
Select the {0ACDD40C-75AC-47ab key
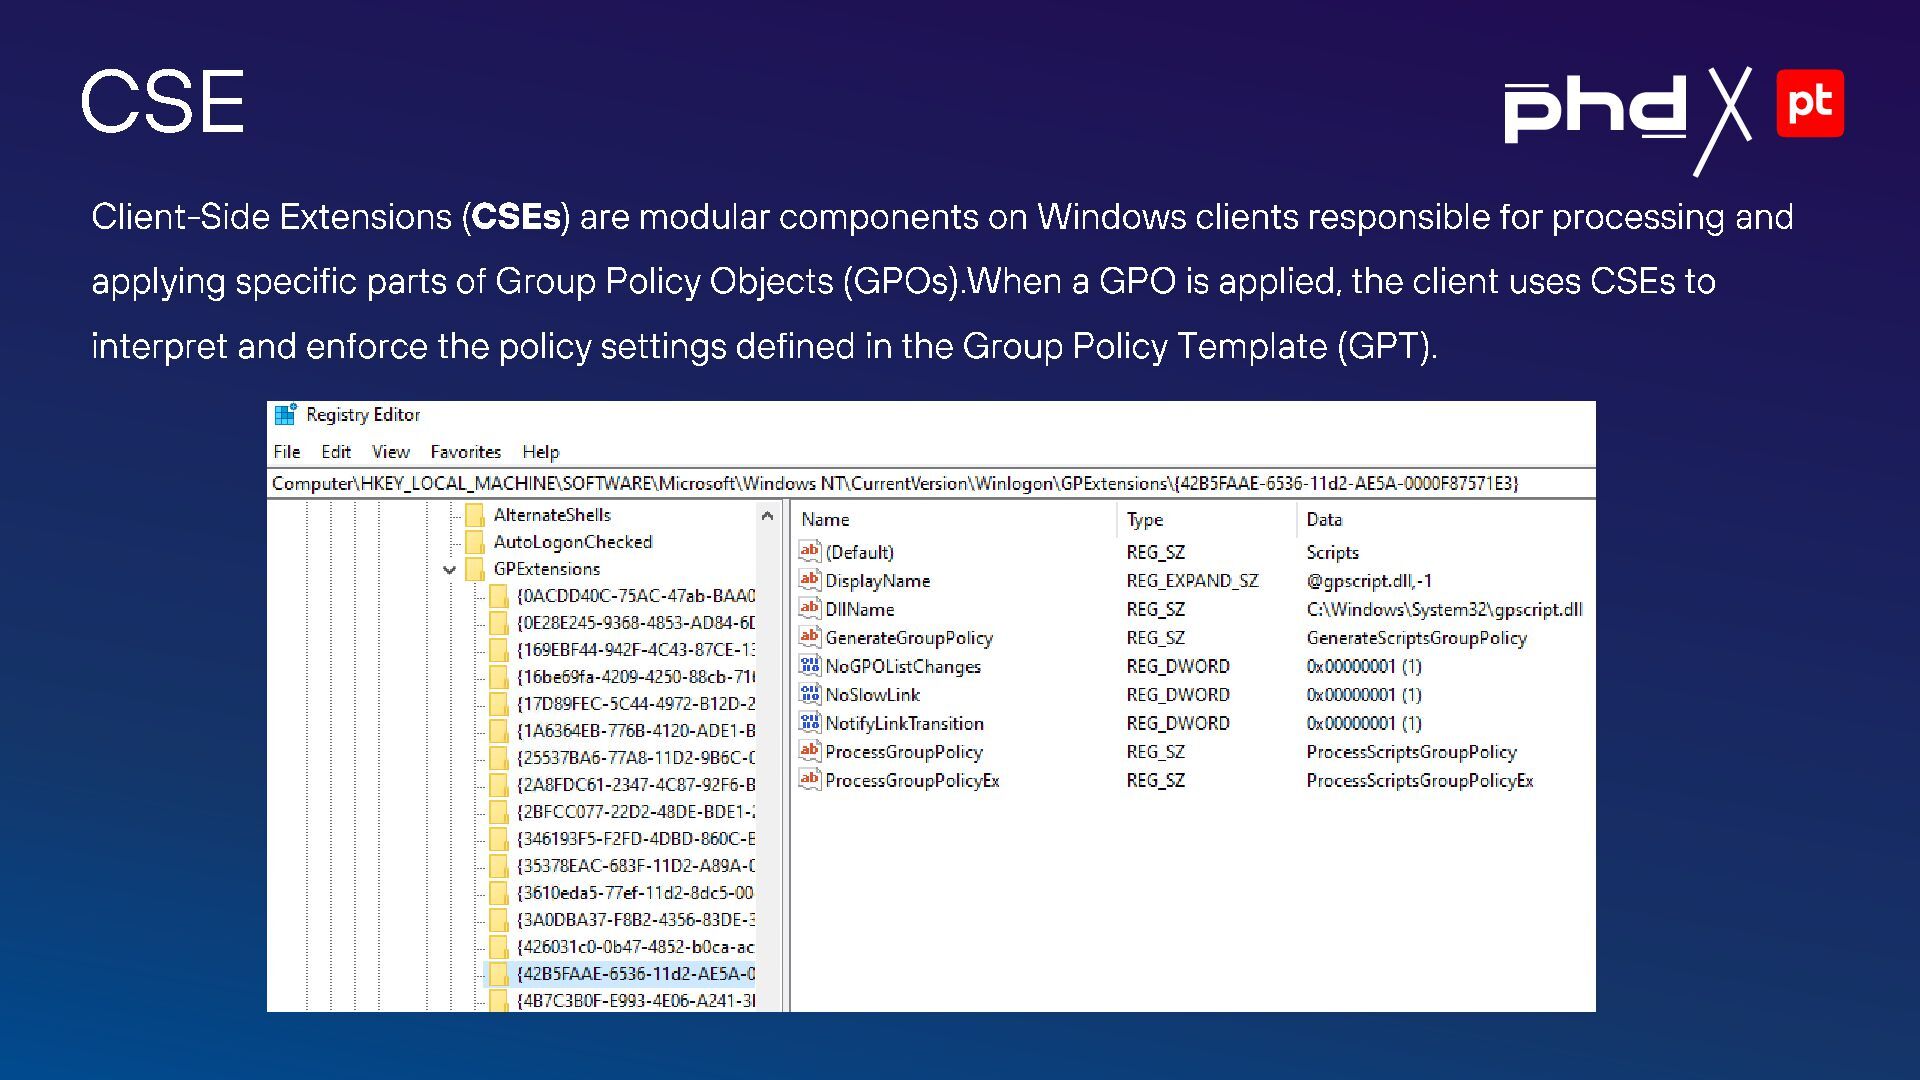(x=635, y=596)
